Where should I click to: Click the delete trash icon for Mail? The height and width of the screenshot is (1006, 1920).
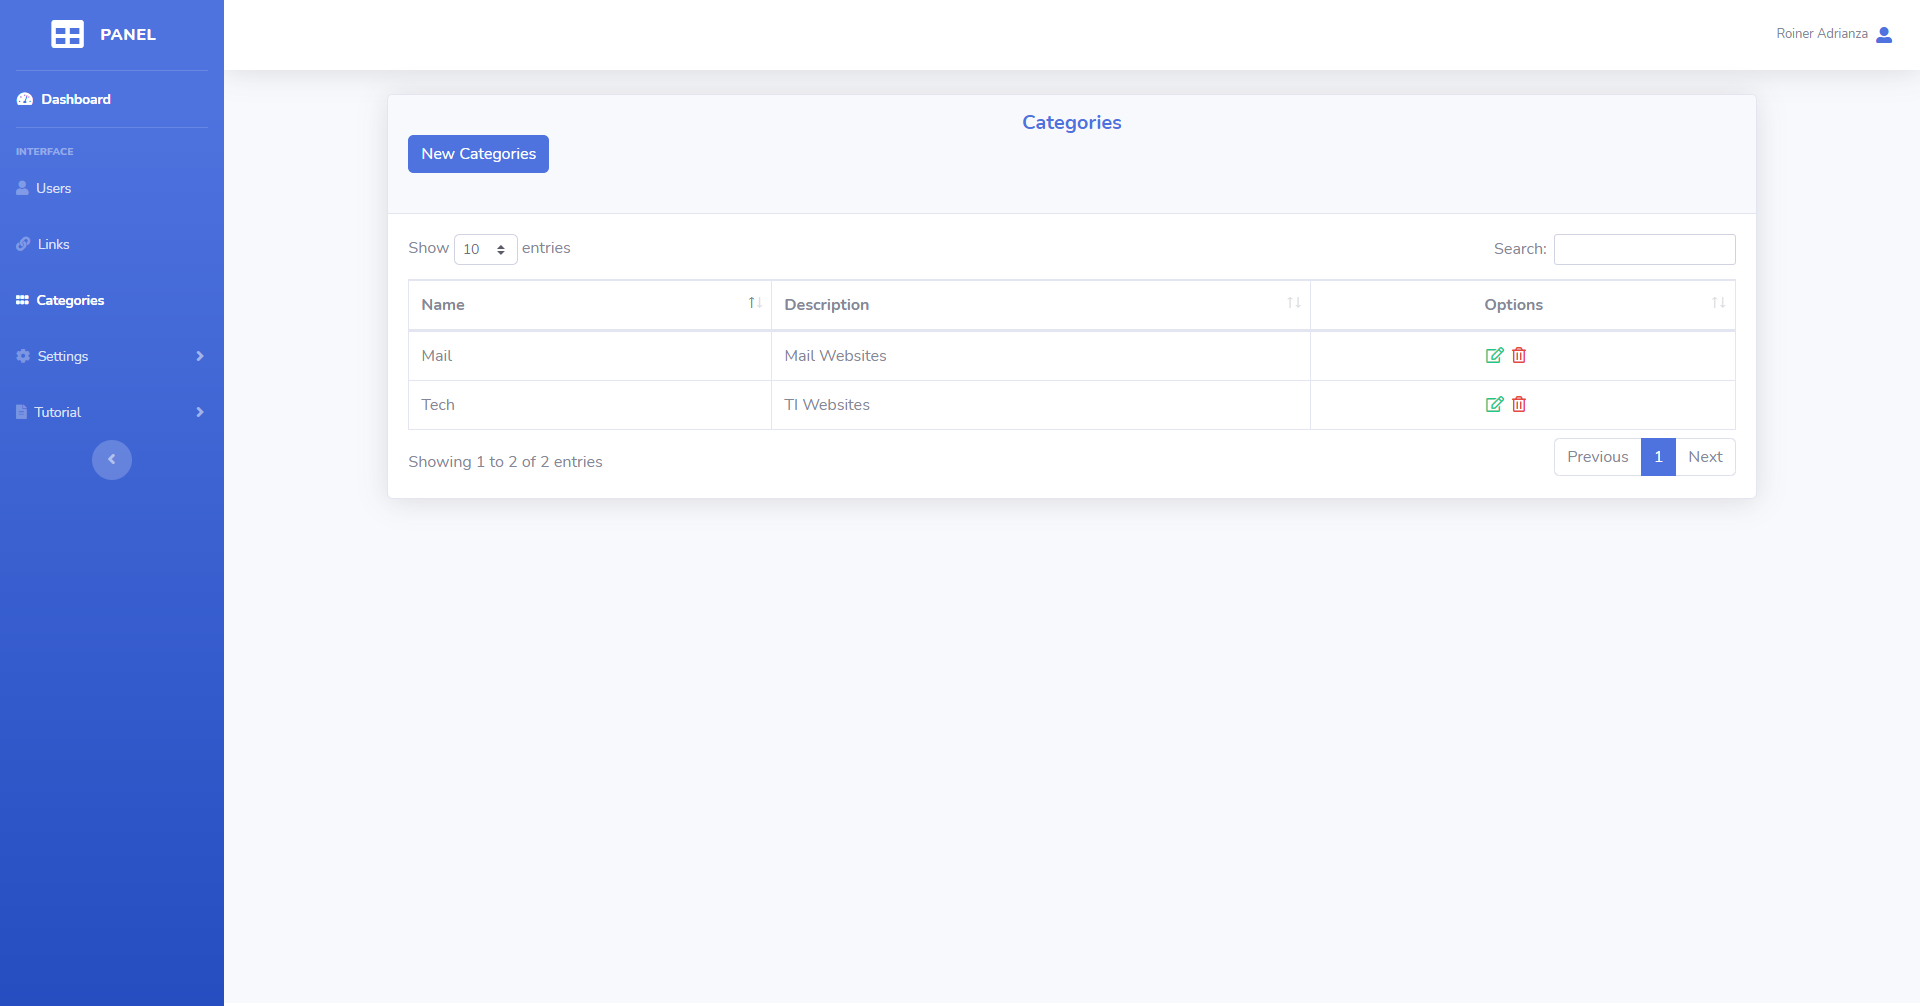pos(1519,356)
